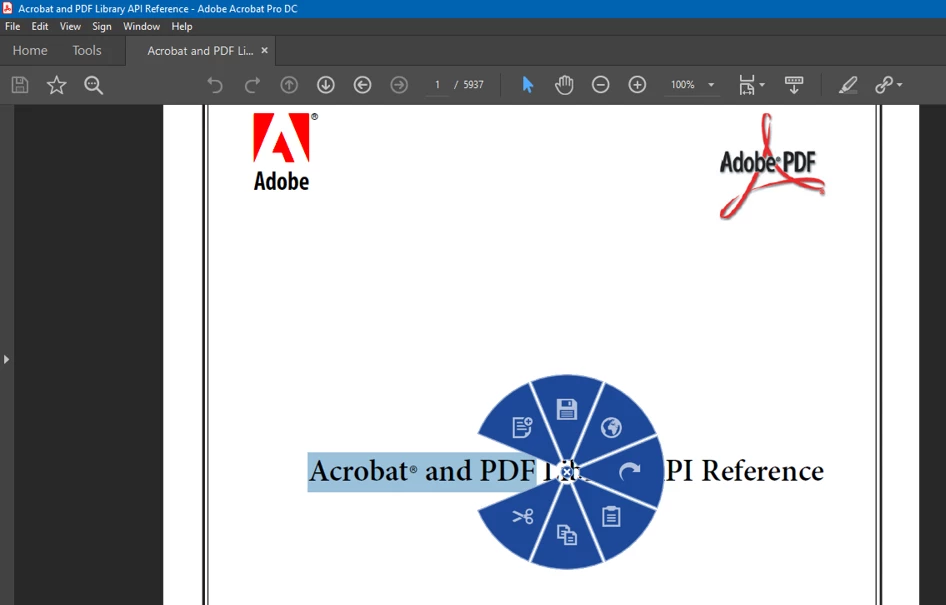Switch to the Home tab

pos(30,51)
